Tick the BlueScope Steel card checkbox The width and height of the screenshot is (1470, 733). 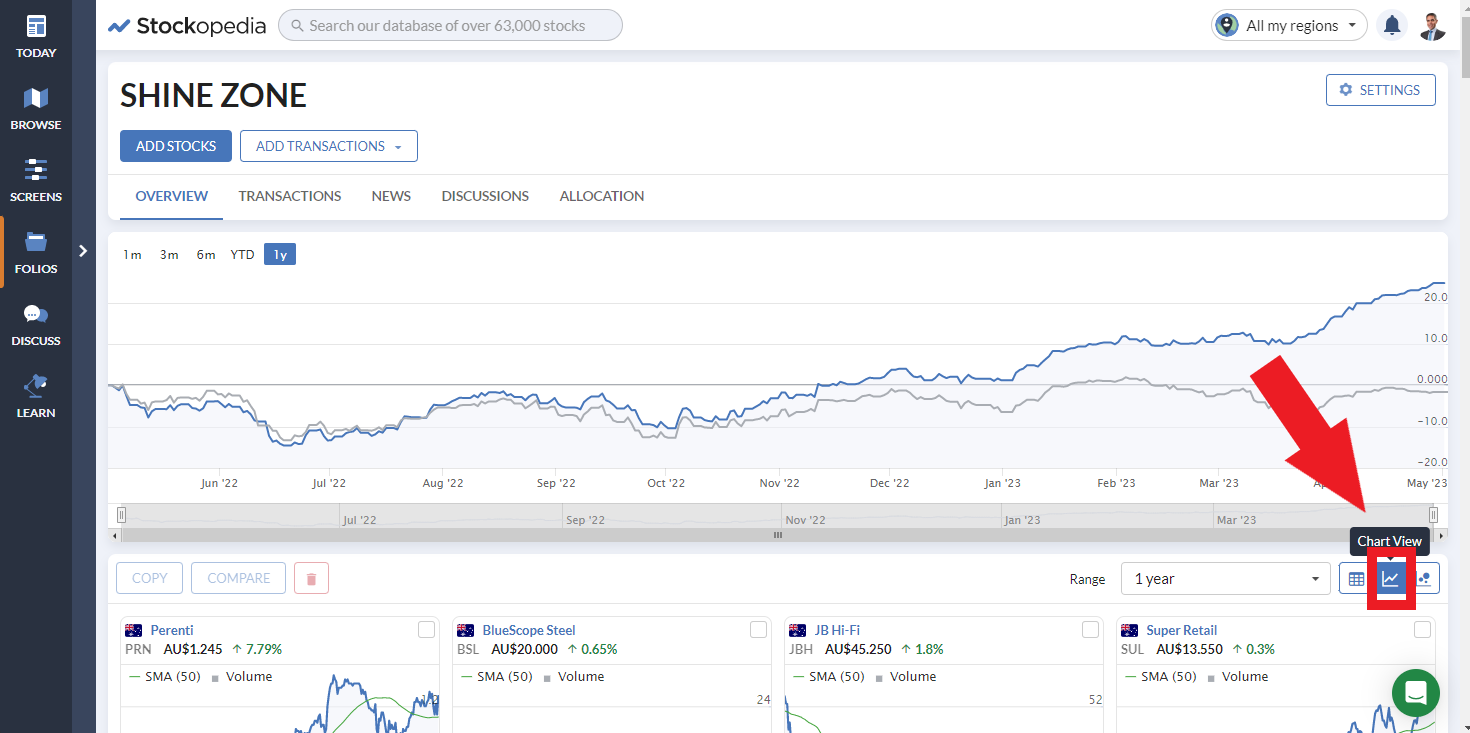[x=759, y=630]
